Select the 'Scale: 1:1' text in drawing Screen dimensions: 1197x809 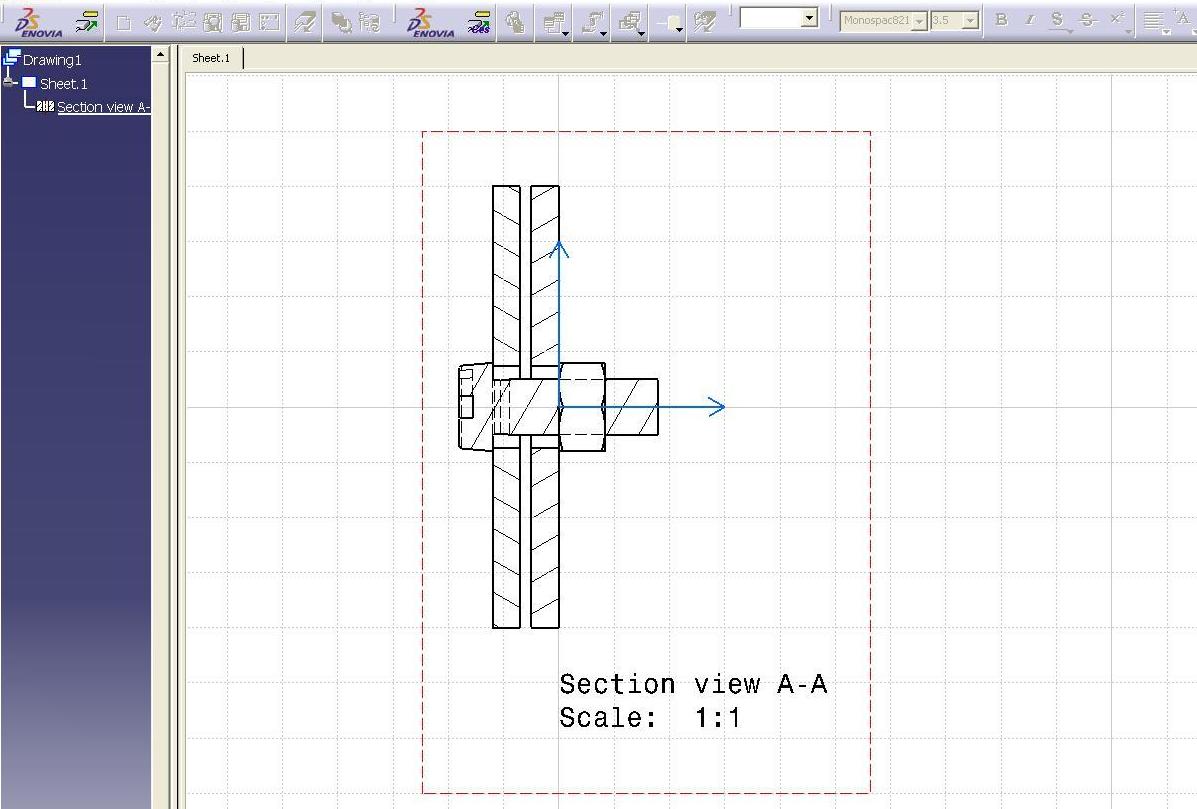tap(650, 717)
